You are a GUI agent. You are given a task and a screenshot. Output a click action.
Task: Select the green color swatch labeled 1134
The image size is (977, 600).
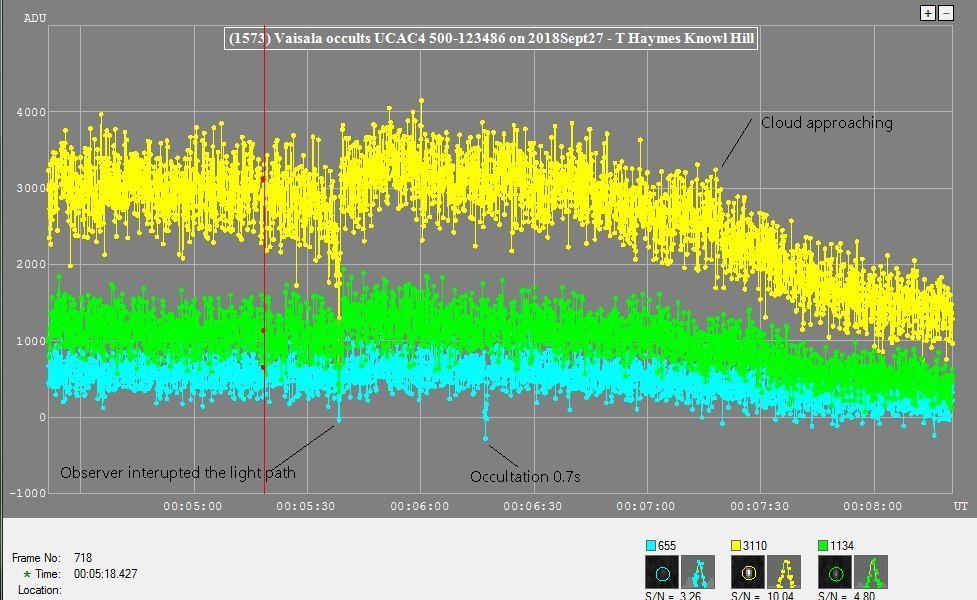click(x=824, y=546)
